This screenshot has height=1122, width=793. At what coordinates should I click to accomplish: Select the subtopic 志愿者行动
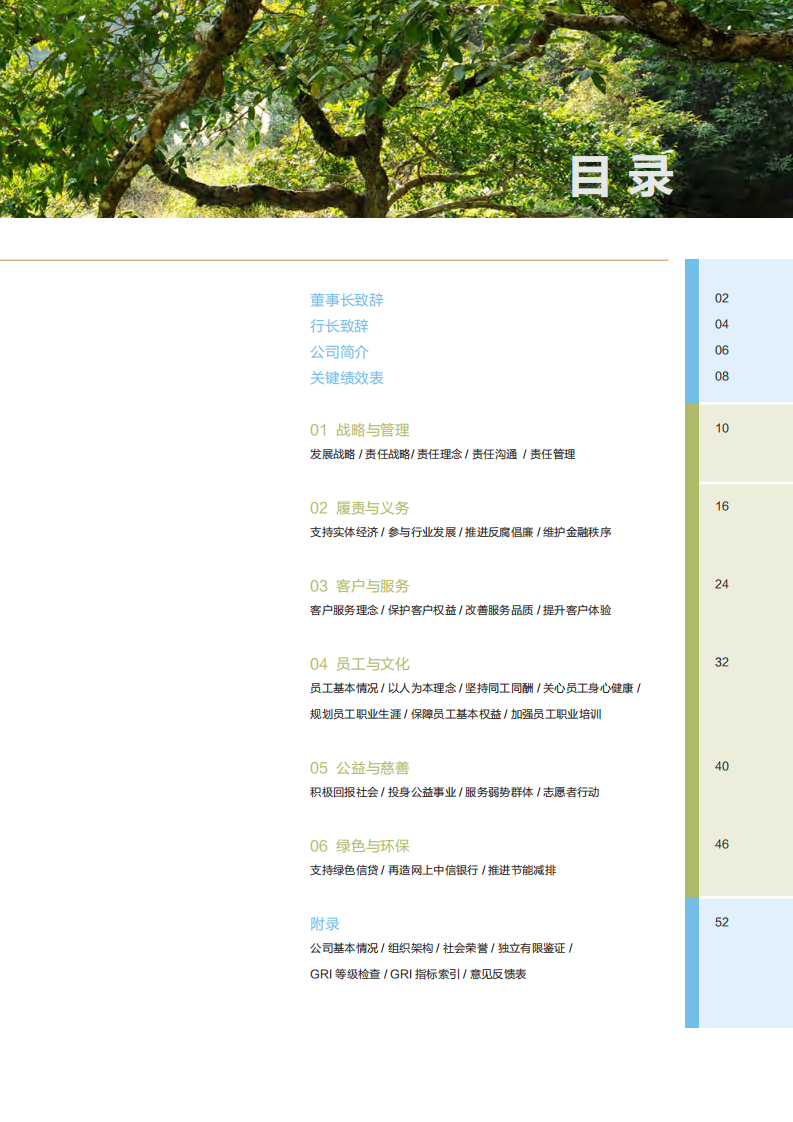pyautogui.click(x=571, y=792)
